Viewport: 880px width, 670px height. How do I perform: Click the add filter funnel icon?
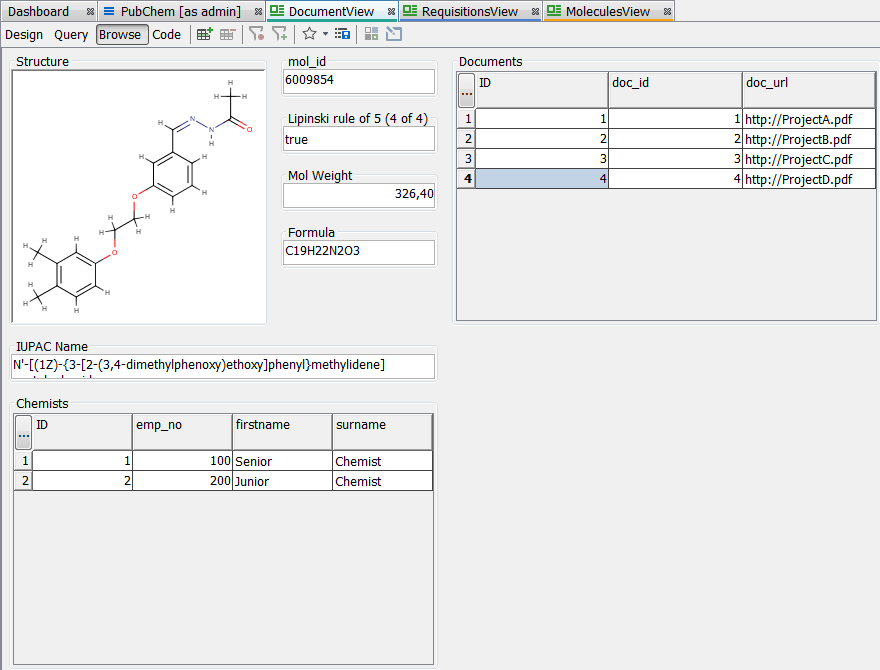click(280, 34)
